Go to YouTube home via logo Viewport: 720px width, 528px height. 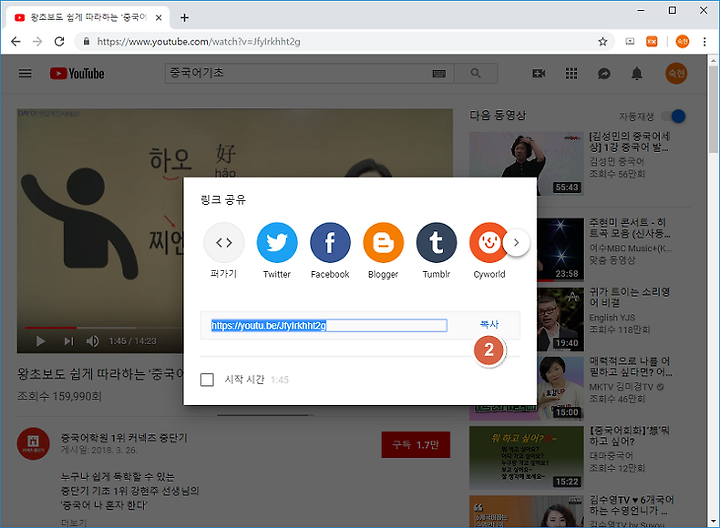point(77,73)
